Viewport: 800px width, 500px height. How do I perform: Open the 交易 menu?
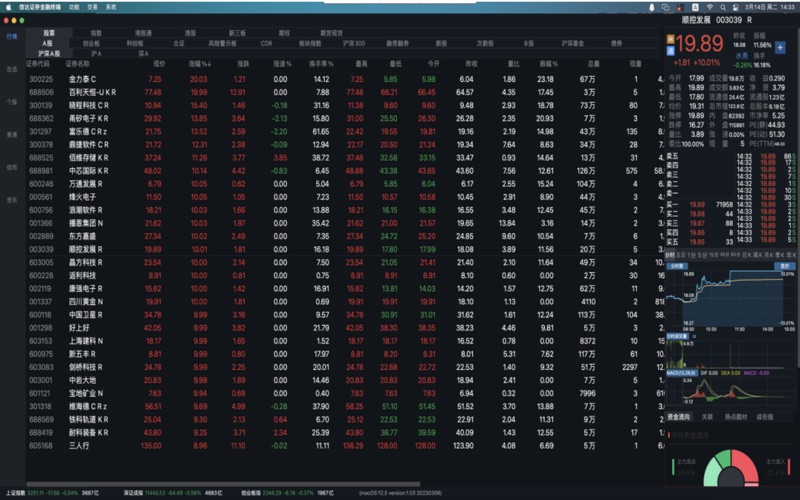[x=92, y=5]
